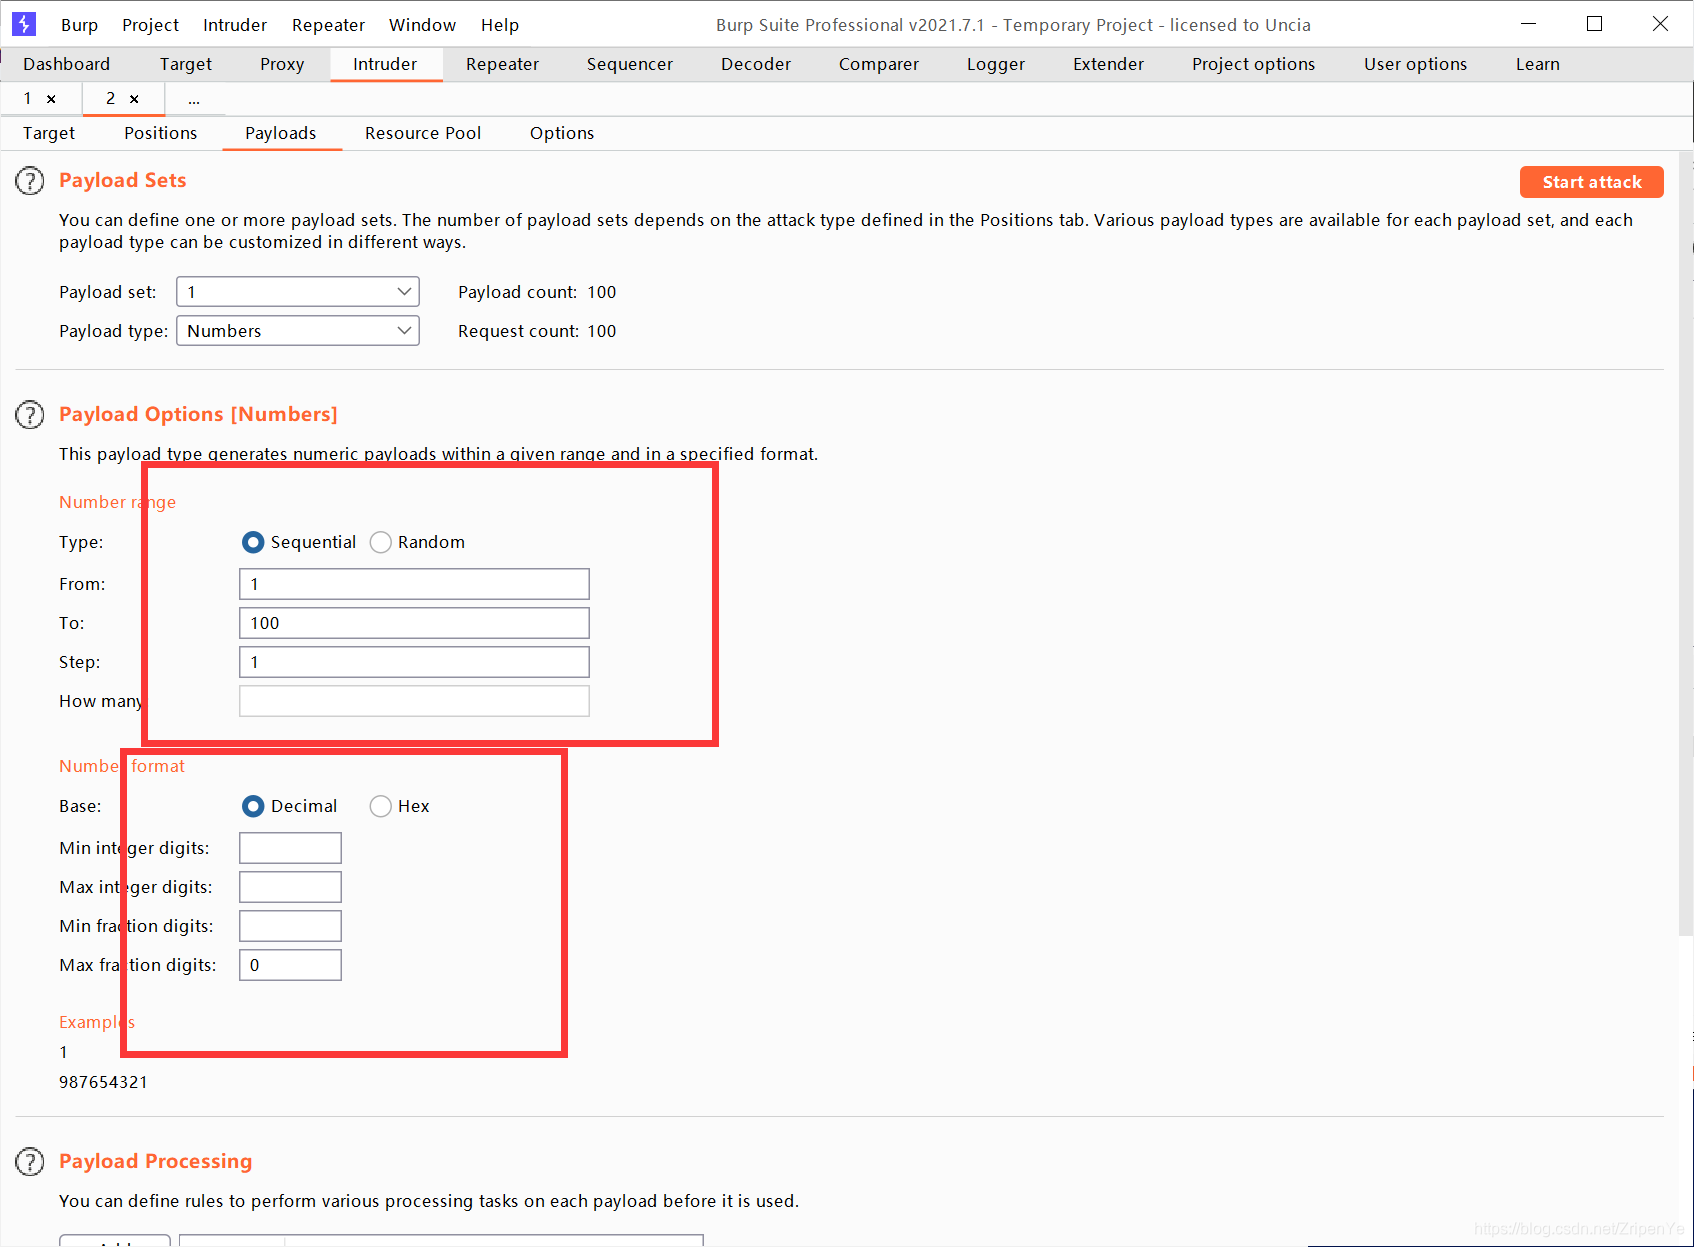Click the Burp Suite logo icon
Screen dimensions: 1694x1247
24,24
